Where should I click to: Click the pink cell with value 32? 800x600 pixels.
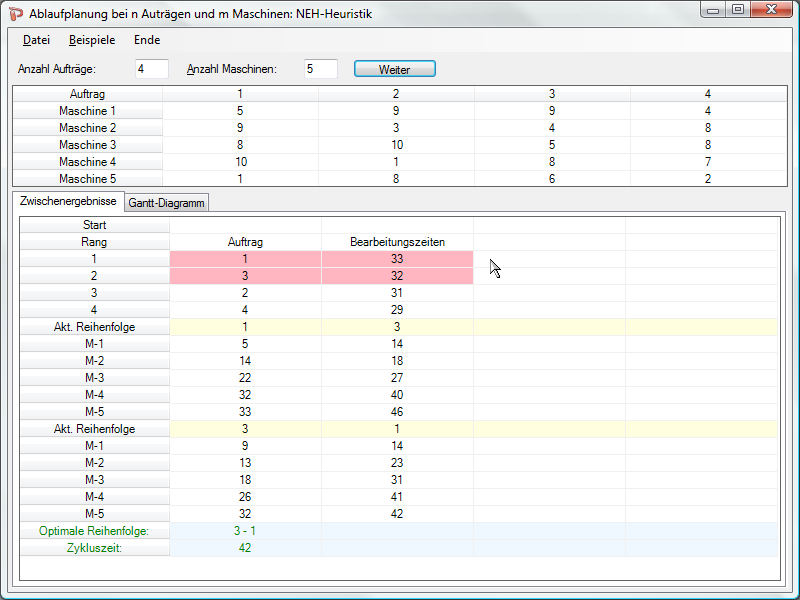[397, 276]
